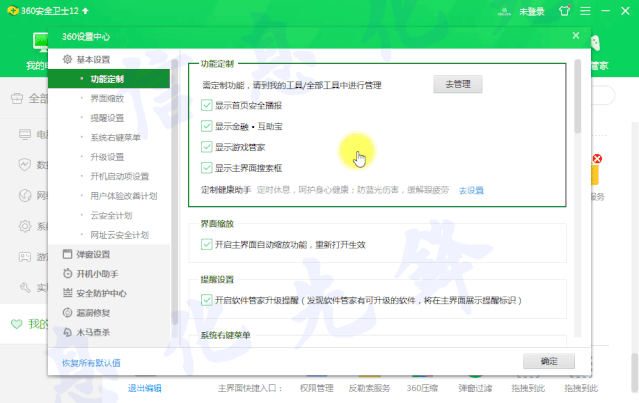
Task: Click the upgrade arrow next to 360安全卫士12
Action: coord(86,11)
